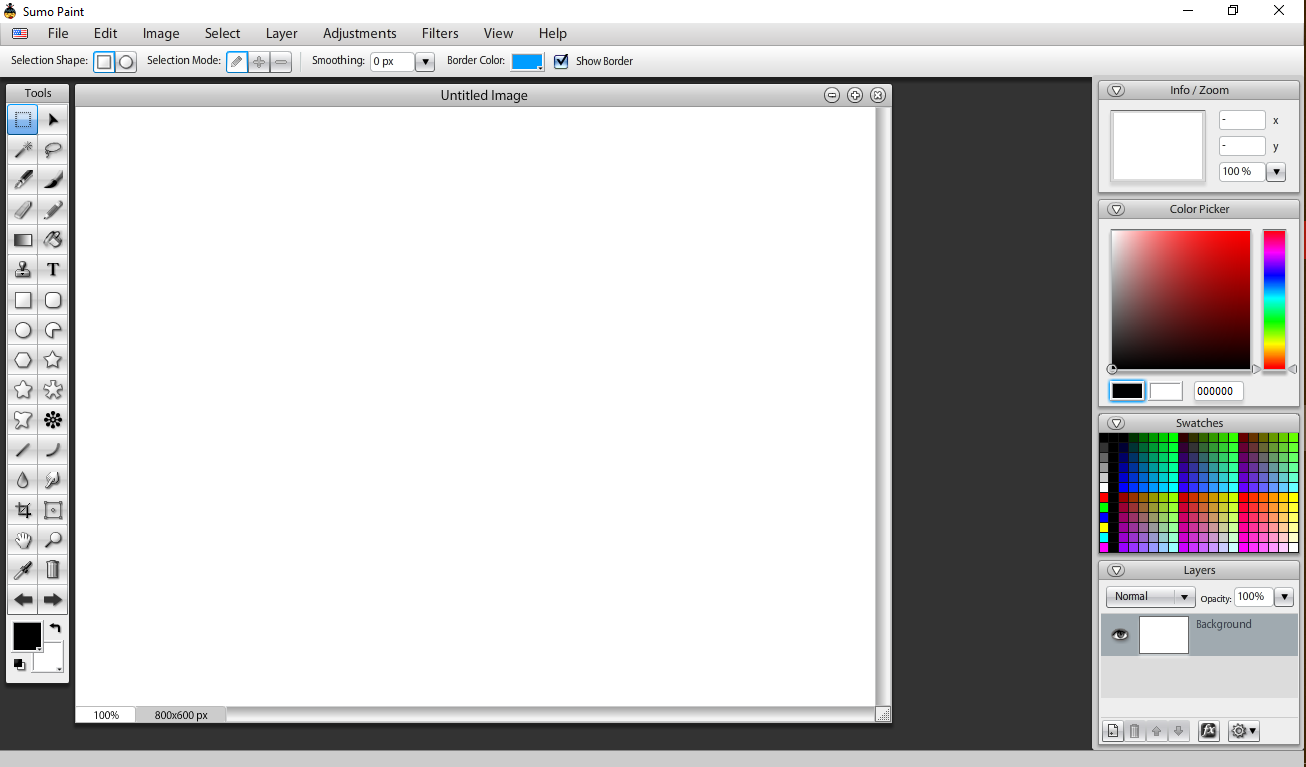Select the Star shape tool
The image size is (1306, 767).
pos(53,359)
